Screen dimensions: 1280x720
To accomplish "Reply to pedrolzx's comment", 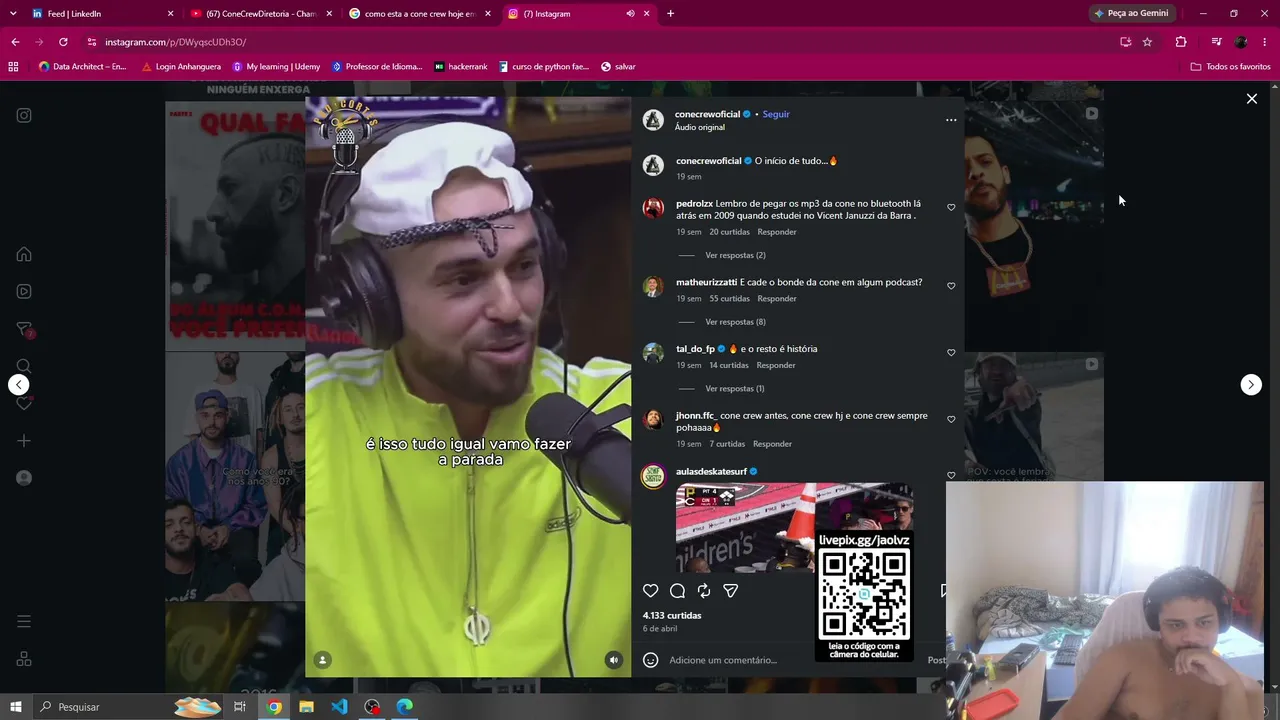I will (x=777, y=232).
